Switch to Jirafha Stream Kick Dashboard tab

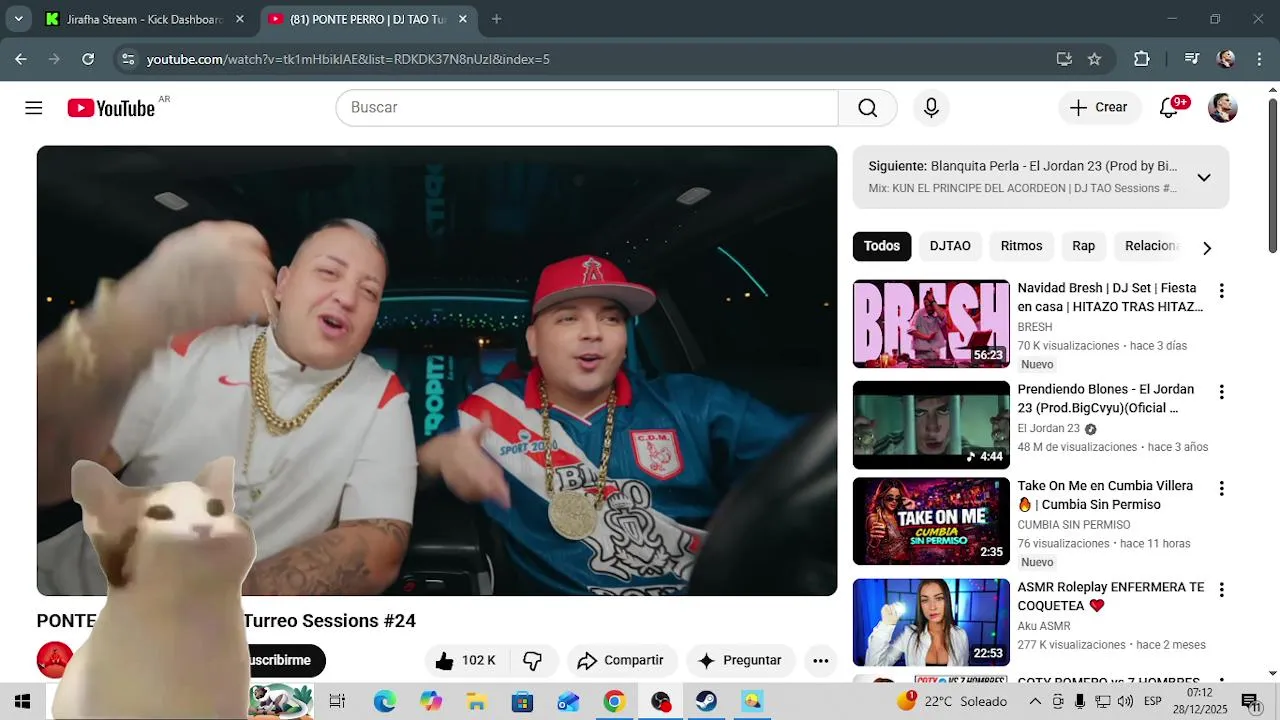point(145,19)
